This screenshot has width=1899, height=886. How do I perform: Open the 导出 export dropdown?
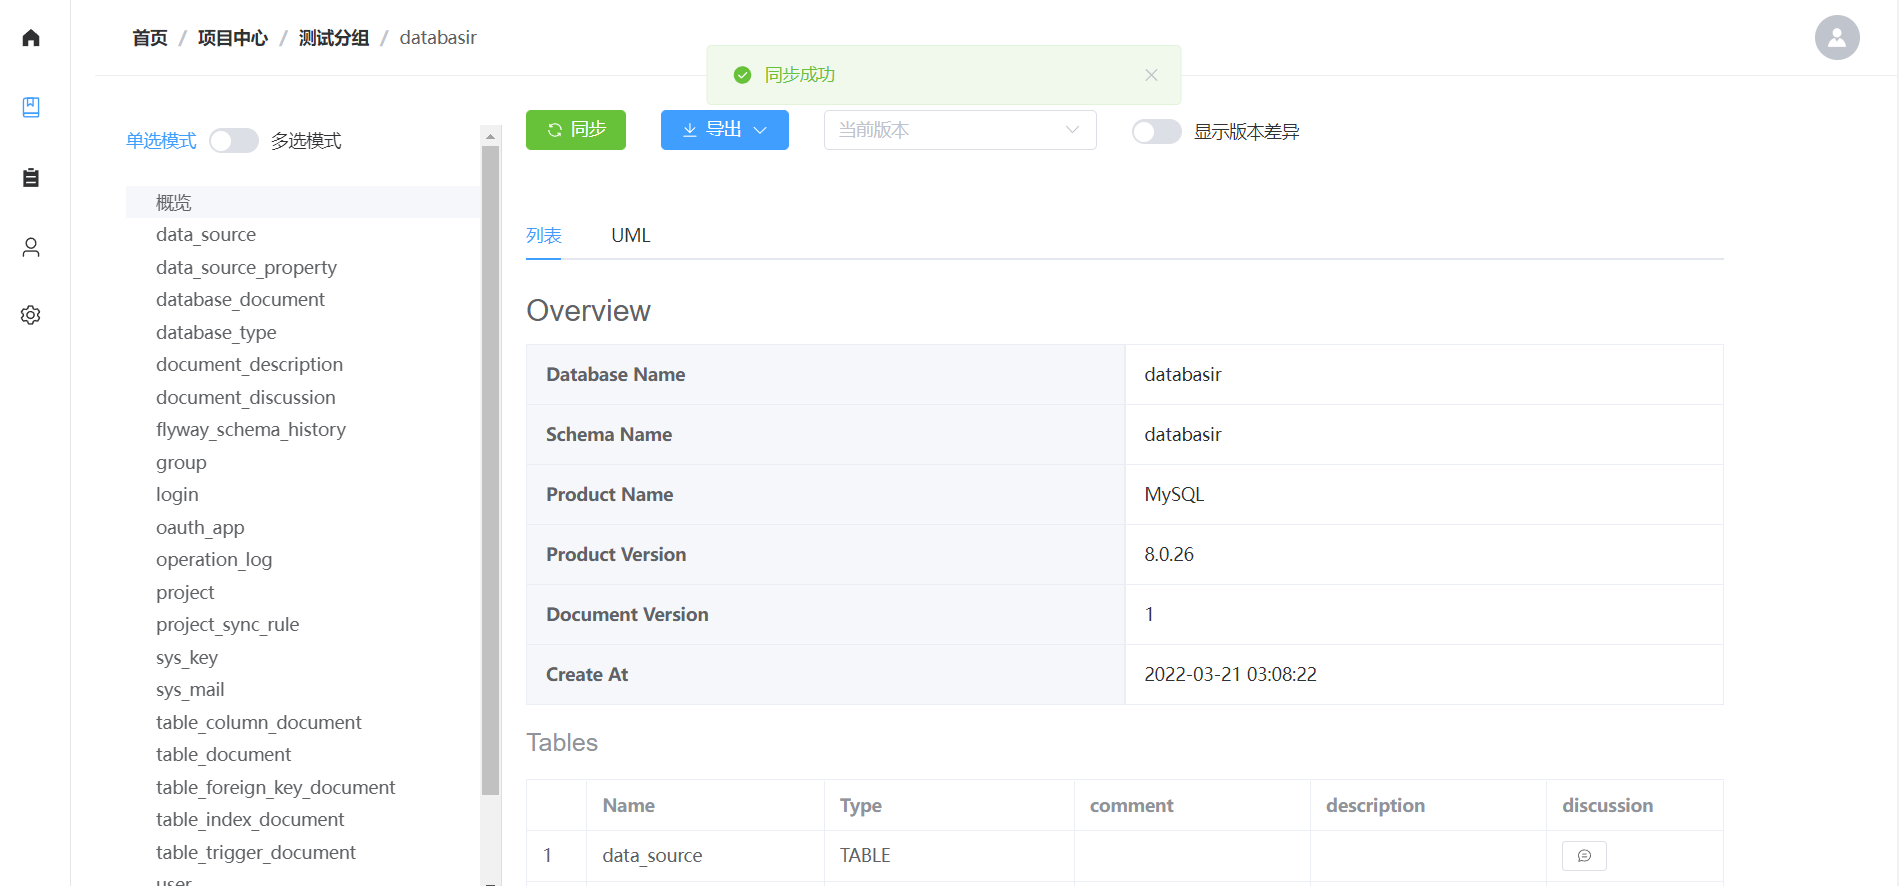(724, 130)
